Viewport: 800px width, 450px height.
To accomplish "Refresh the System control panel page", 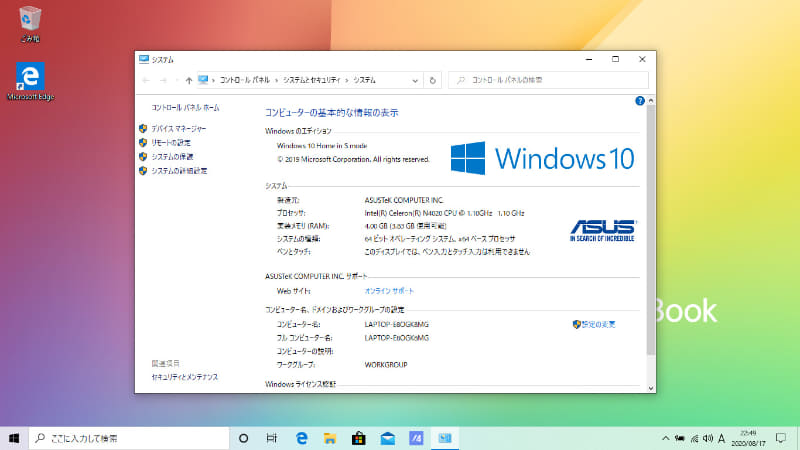I will (432, 80).
